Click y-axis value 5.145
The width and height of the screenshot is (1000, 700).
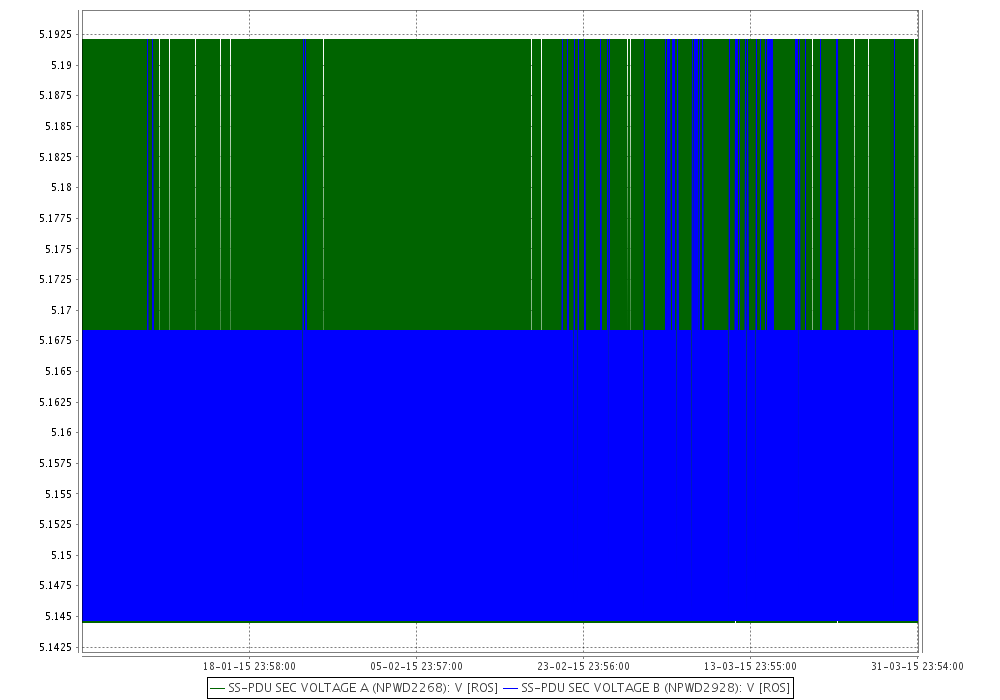[x=59, y=616]
